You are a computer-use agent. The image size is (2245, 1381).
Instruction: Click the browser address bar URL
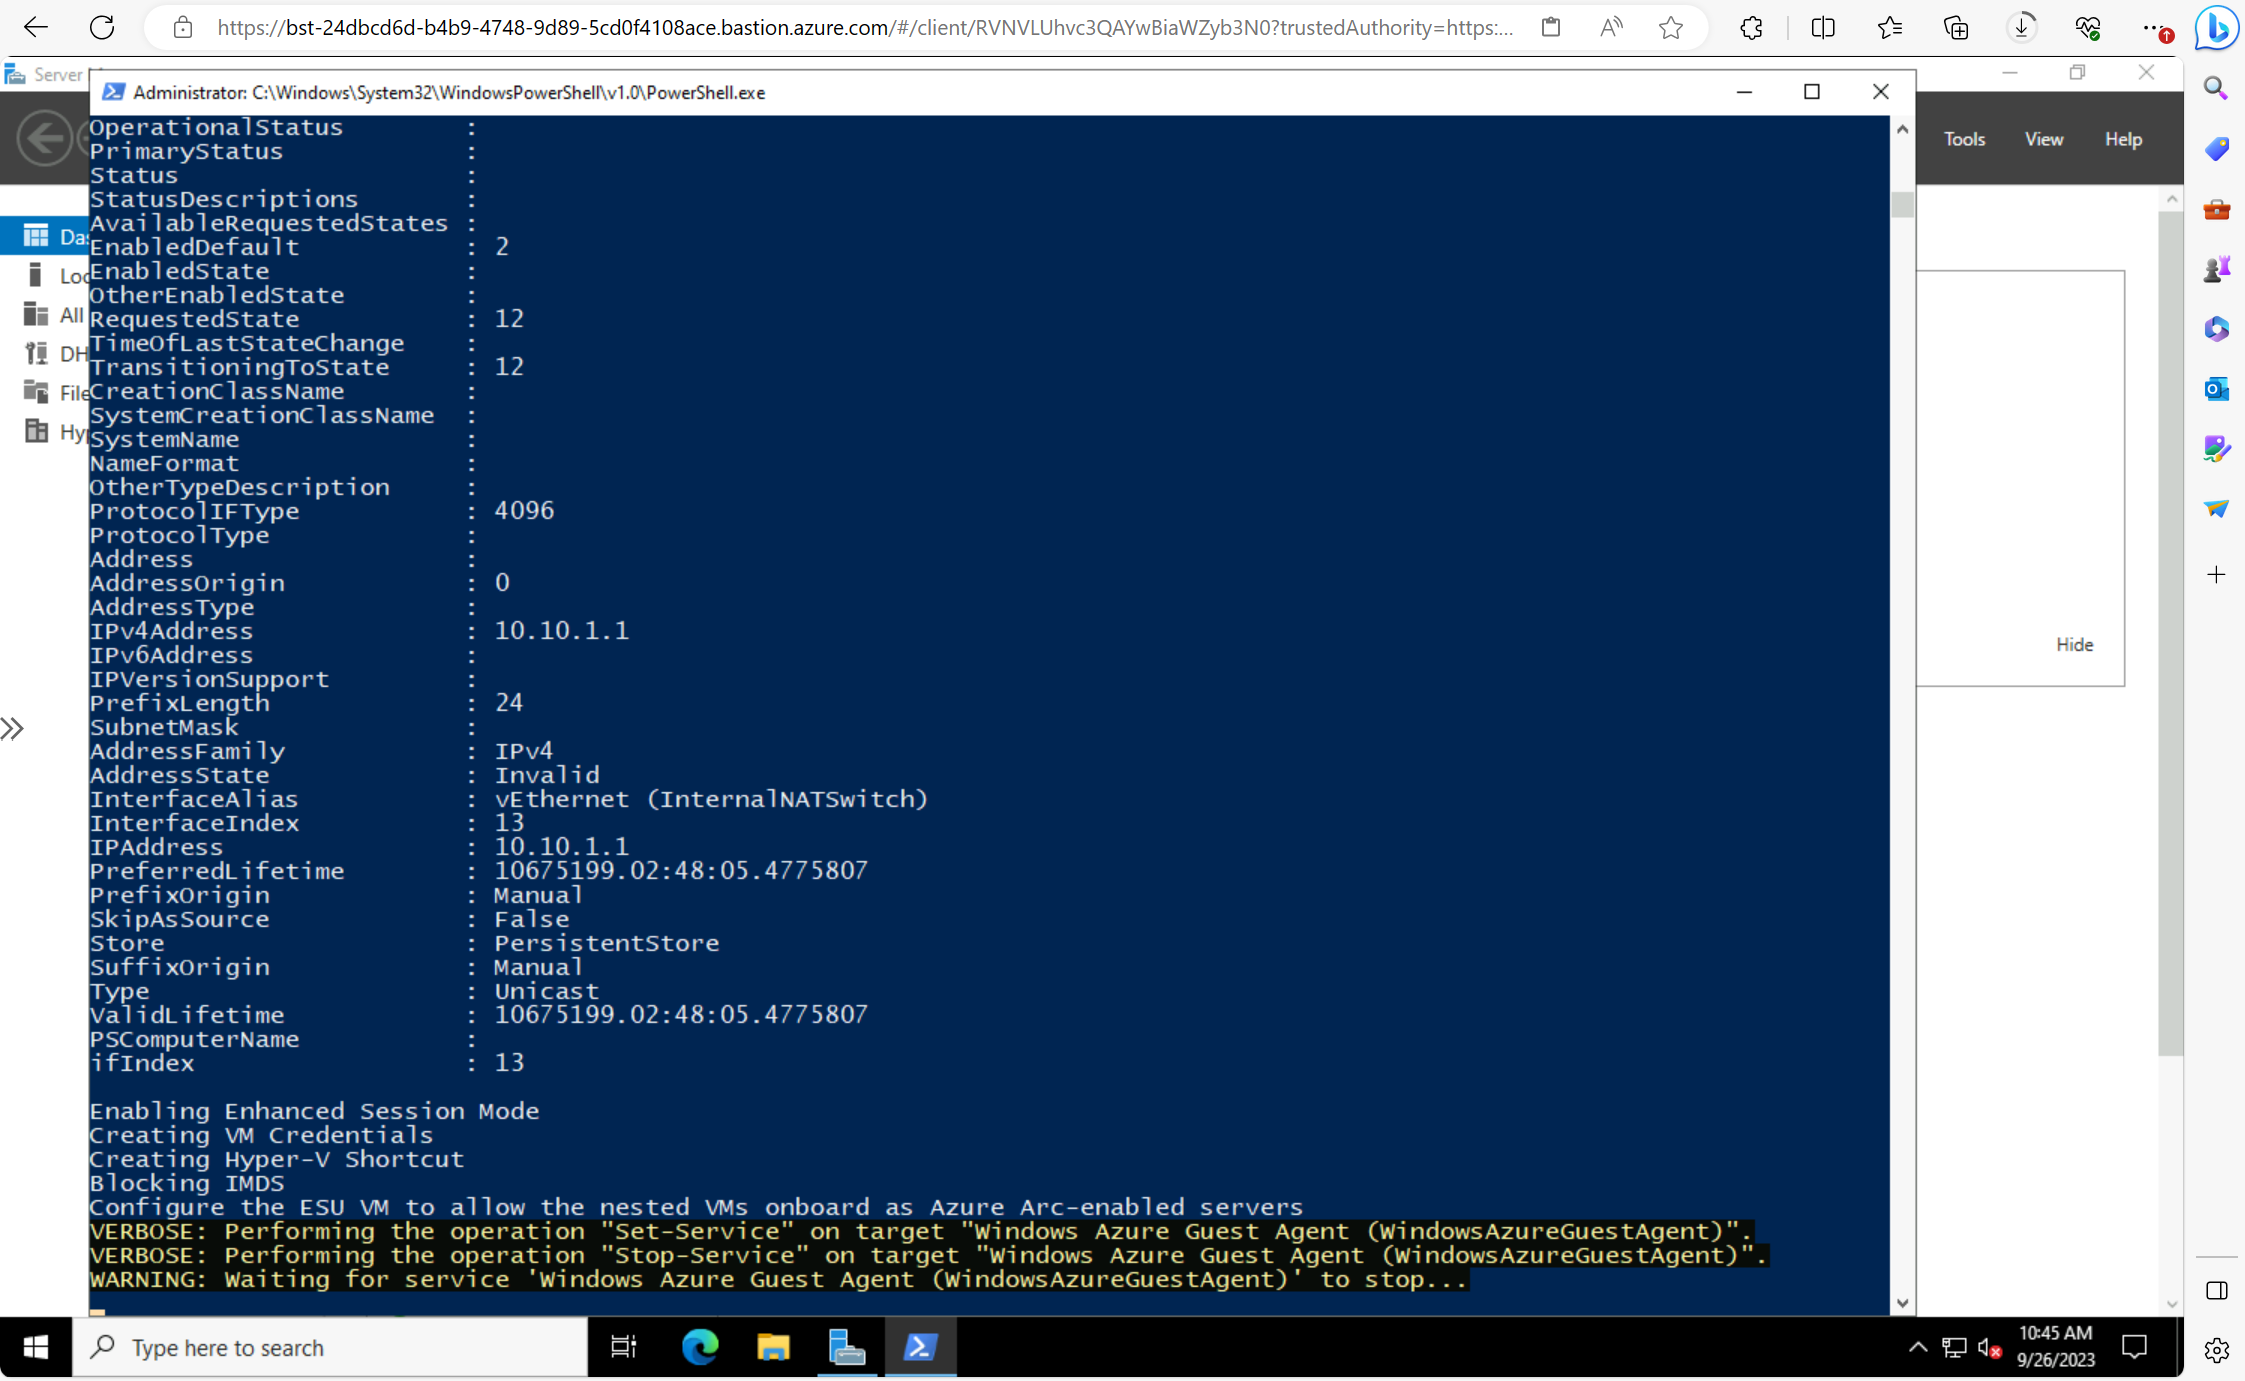click(863, 27)
